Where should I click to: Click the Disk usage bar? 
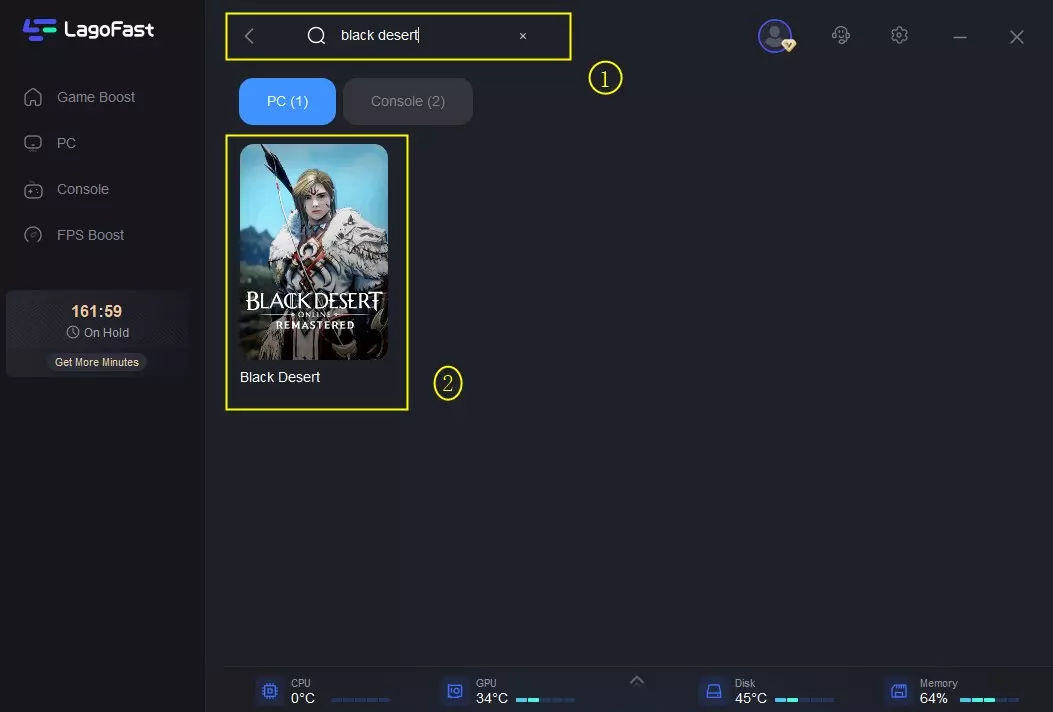pos(804,700)
